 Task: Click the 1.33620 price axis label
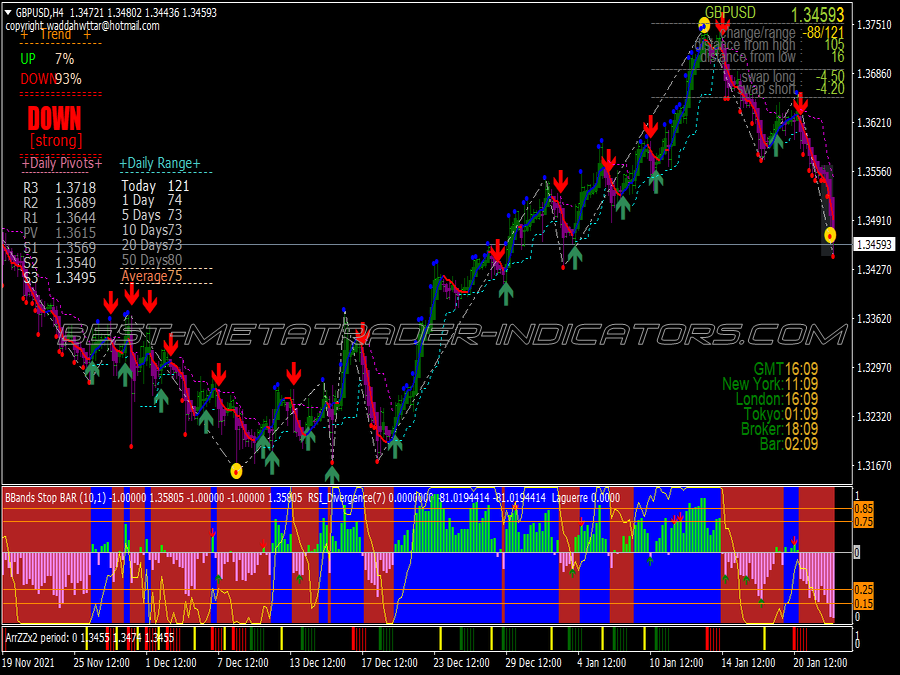tap(874, 319)
